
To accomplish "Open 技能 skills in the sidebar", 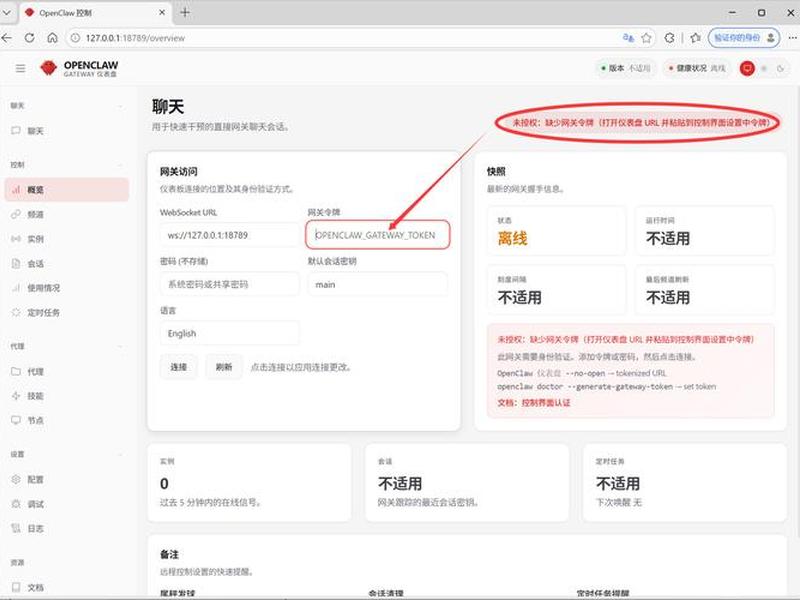I will point(66,396).
